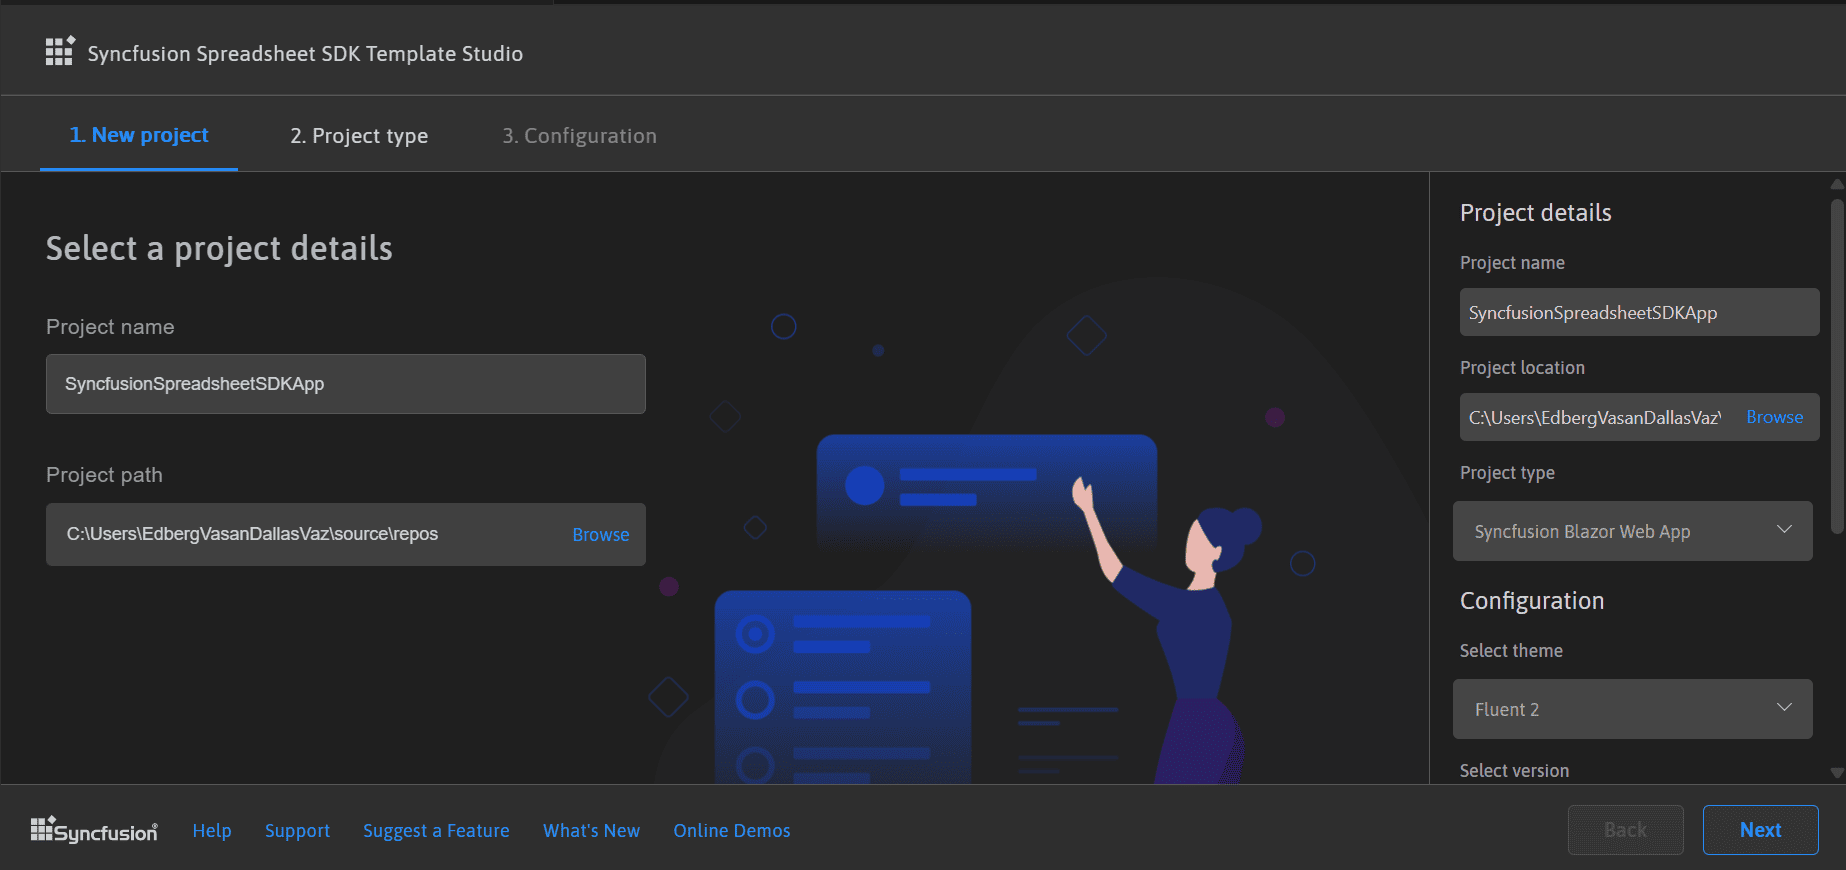Click the Back button
This screenshot has width=1846, height=870.
coord(1625,830)
